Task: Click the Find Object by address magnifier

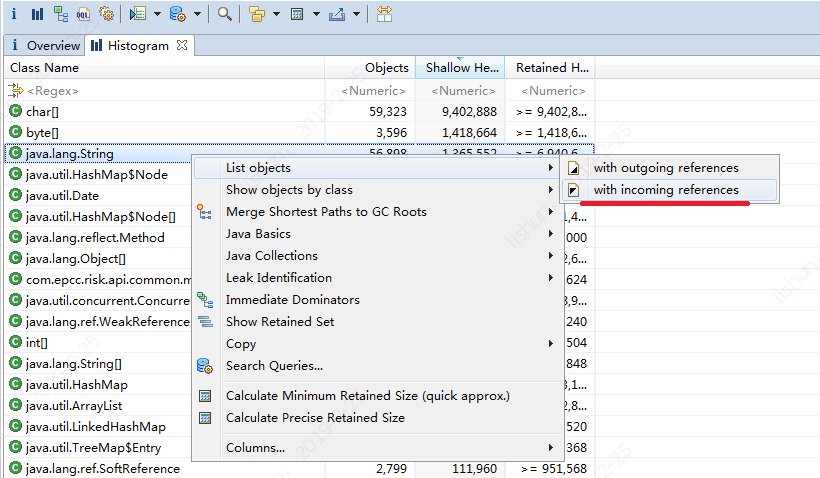Action: click(225, 14)
